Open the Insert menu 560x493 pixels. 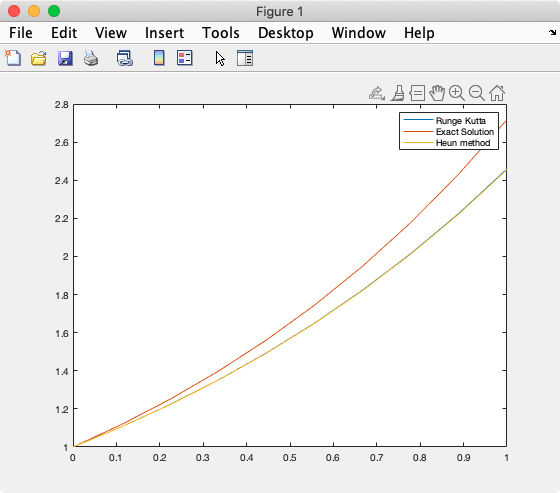click(x=164, y=33)
